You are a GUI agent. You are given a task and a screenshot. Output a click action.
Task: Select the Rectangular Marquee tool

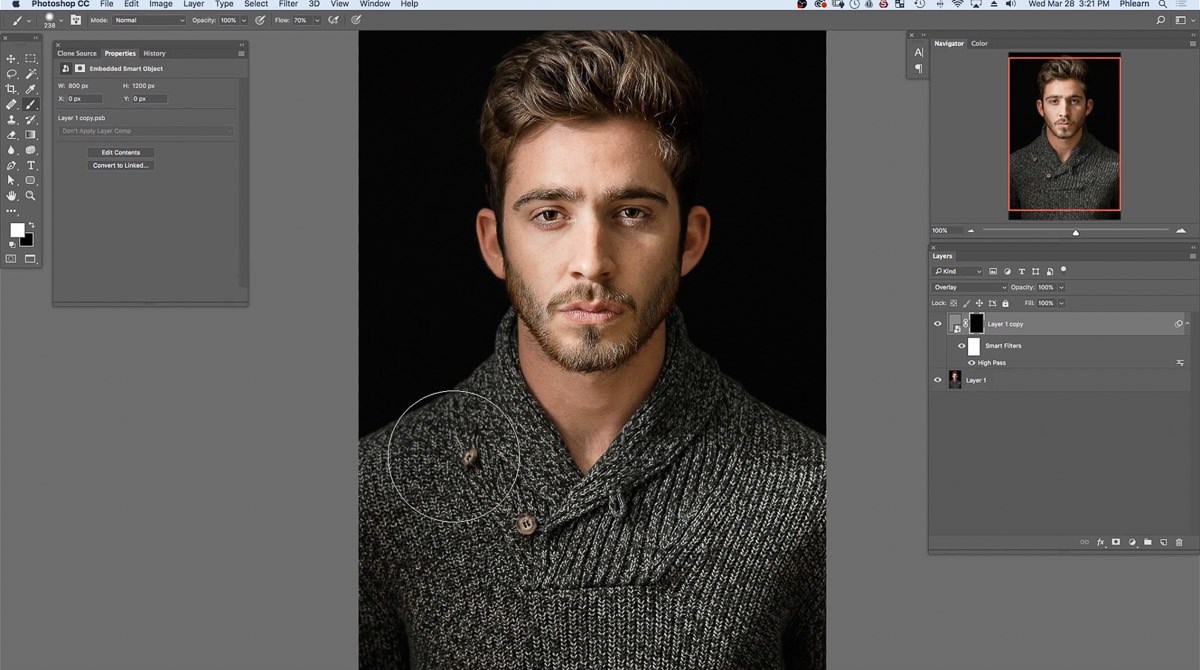tap(31, 58)
